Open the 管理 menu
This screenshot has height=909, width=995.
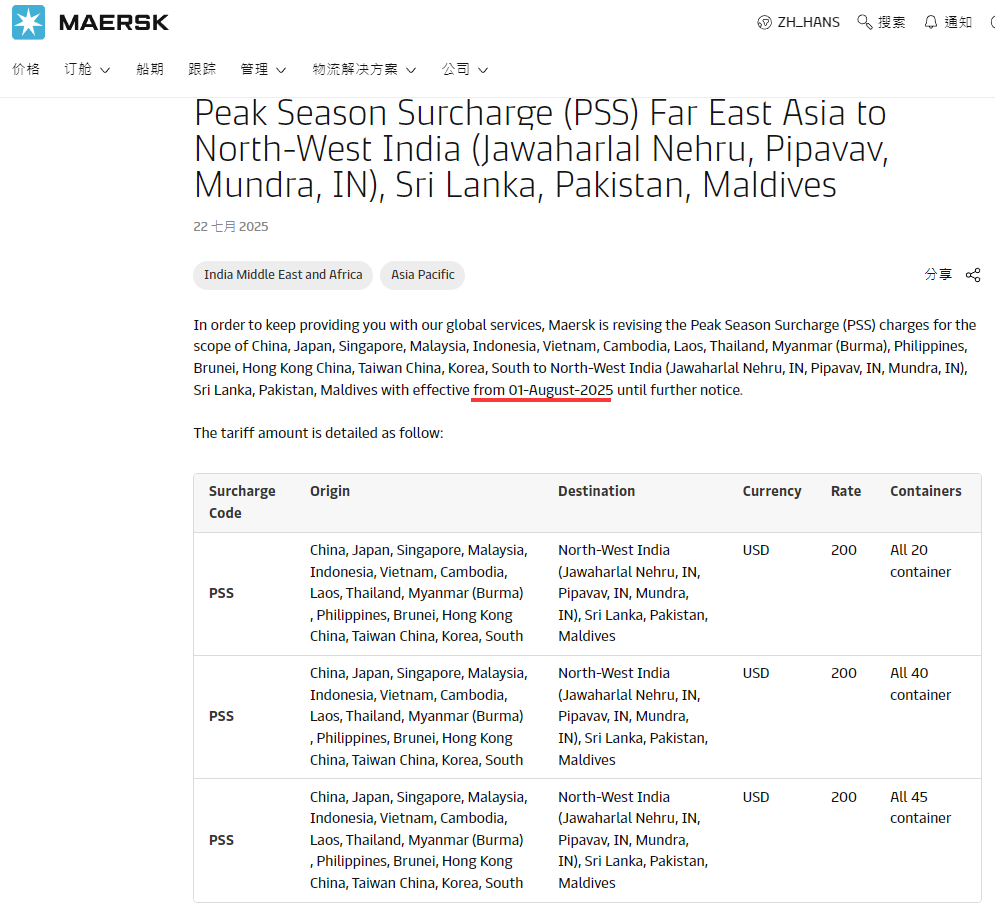254,69
